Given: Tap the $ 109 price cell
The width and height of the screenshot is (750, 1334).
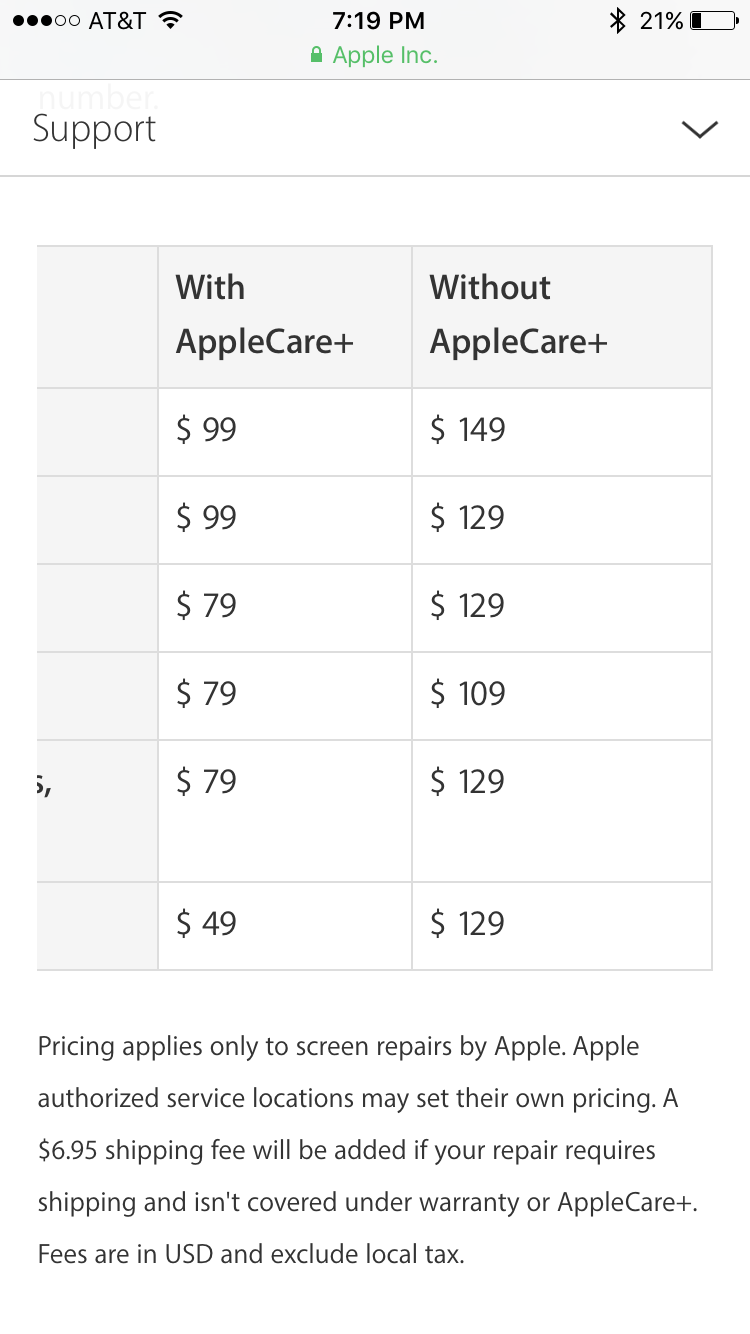Looking at the screenshot, I should pyautogui.click(x=562, y=696).
